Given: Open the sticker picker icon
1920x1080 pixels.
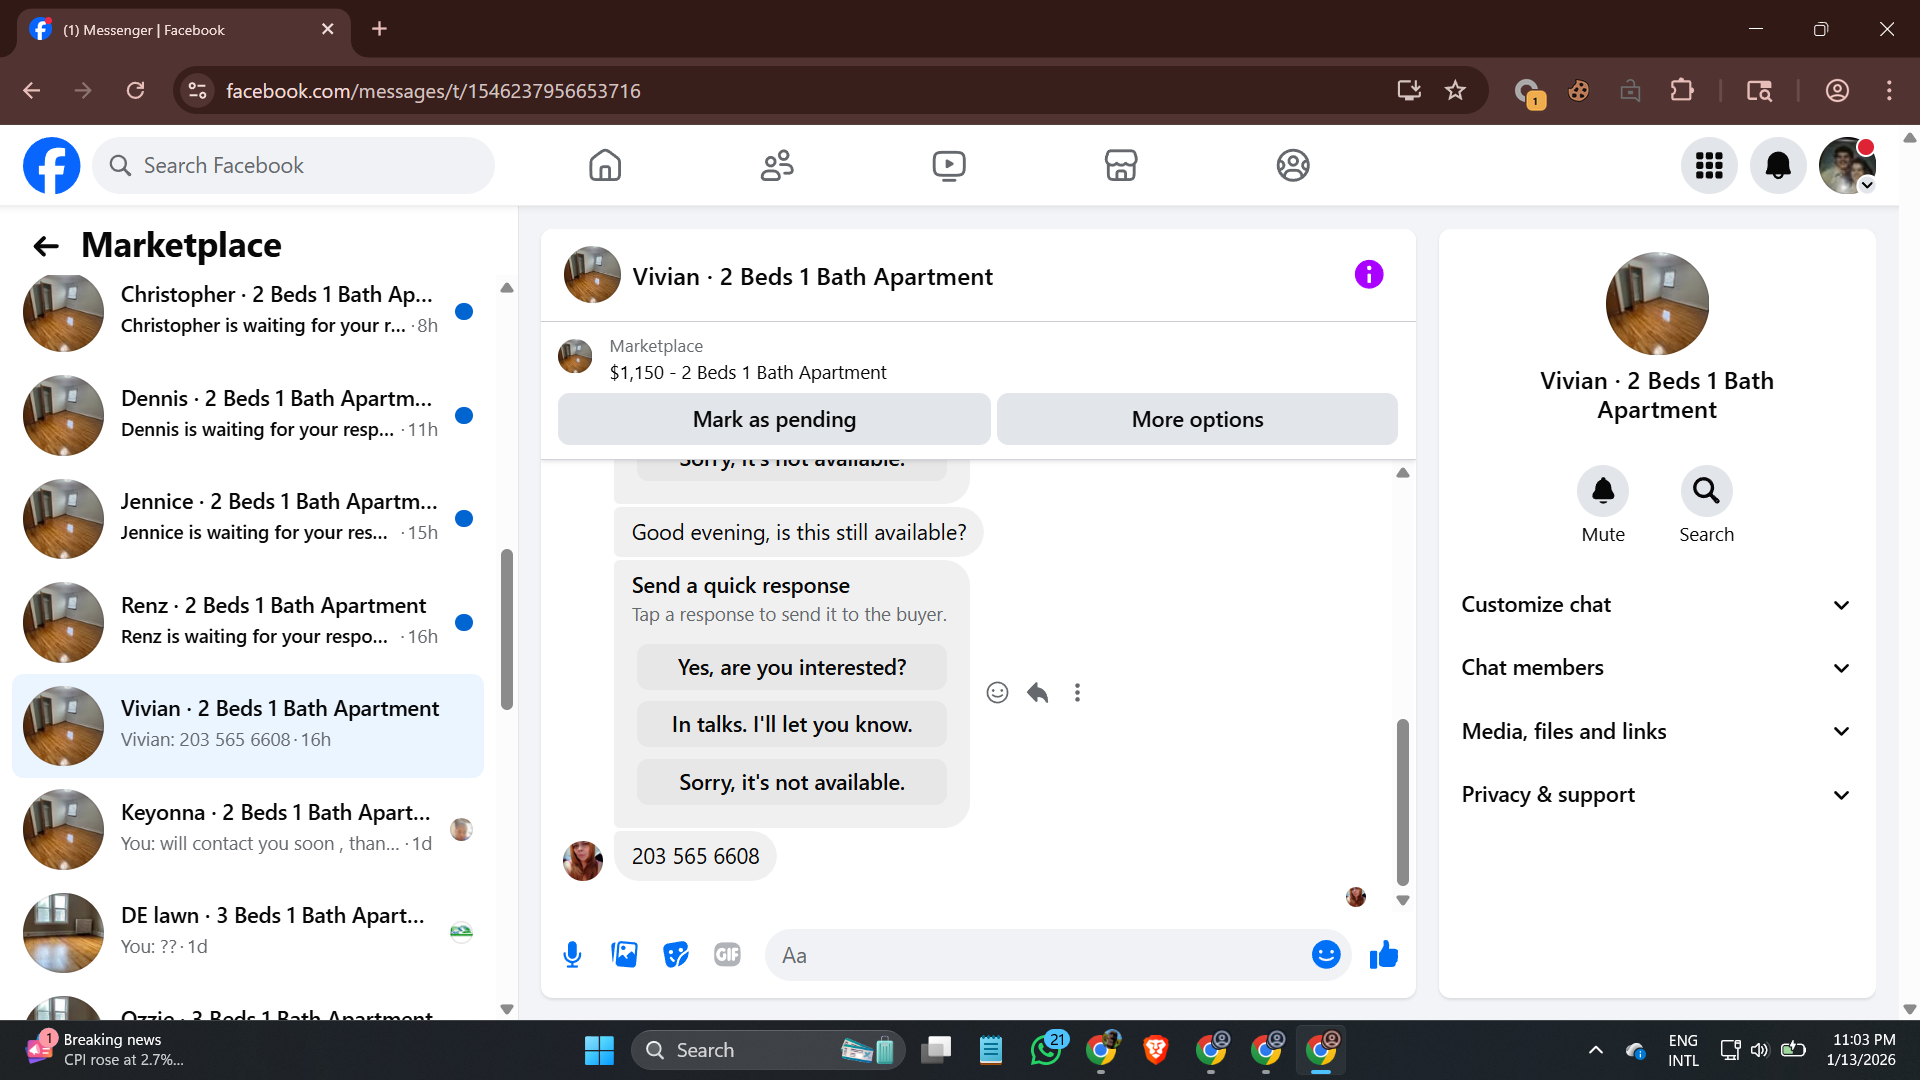Looking at the screenshot, I should [x=676, y=955].
